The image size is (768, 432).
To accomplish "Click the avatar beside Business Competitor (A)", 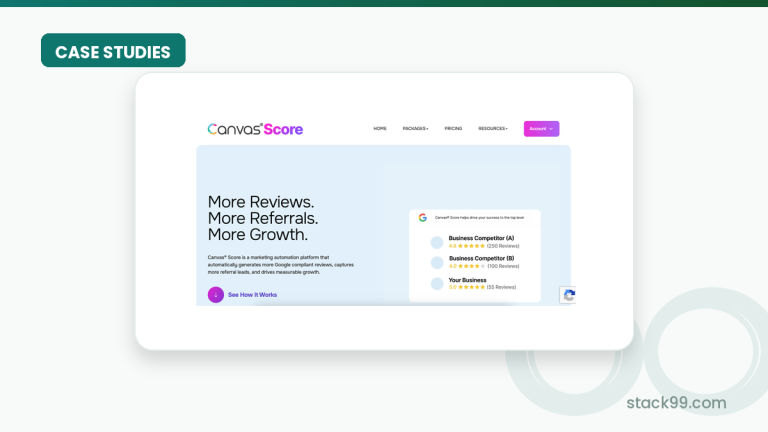I will click(x=437, y=242).
